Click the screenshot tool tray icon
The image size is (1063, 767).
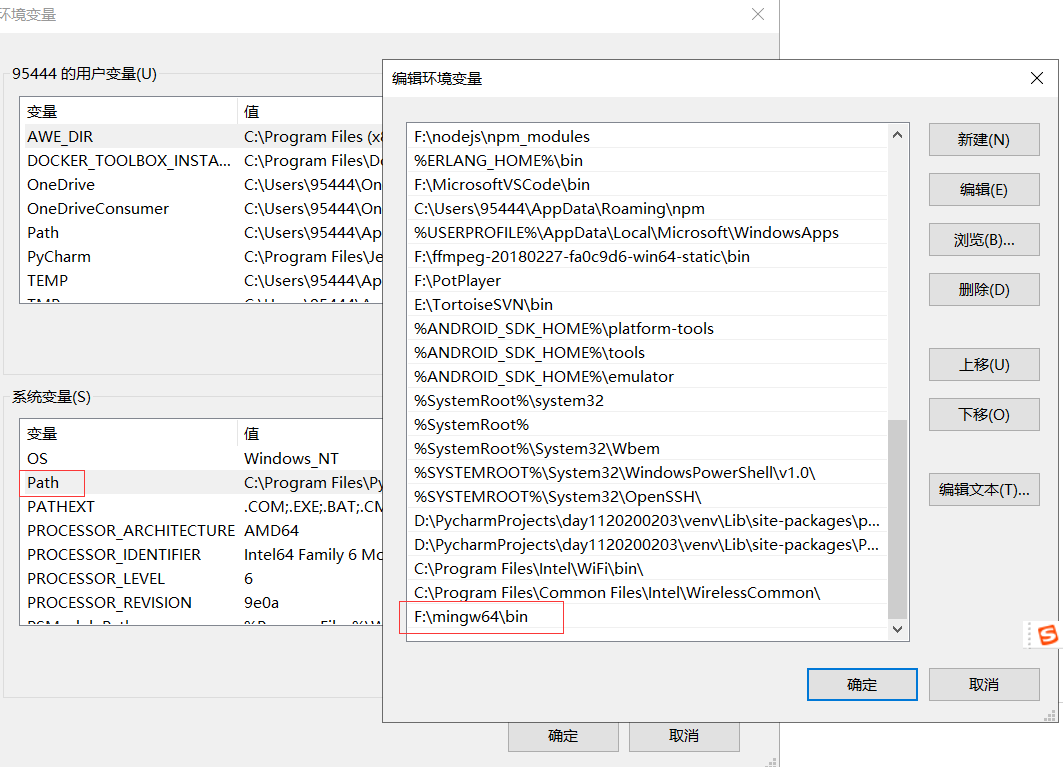(x=1046, y=634)
